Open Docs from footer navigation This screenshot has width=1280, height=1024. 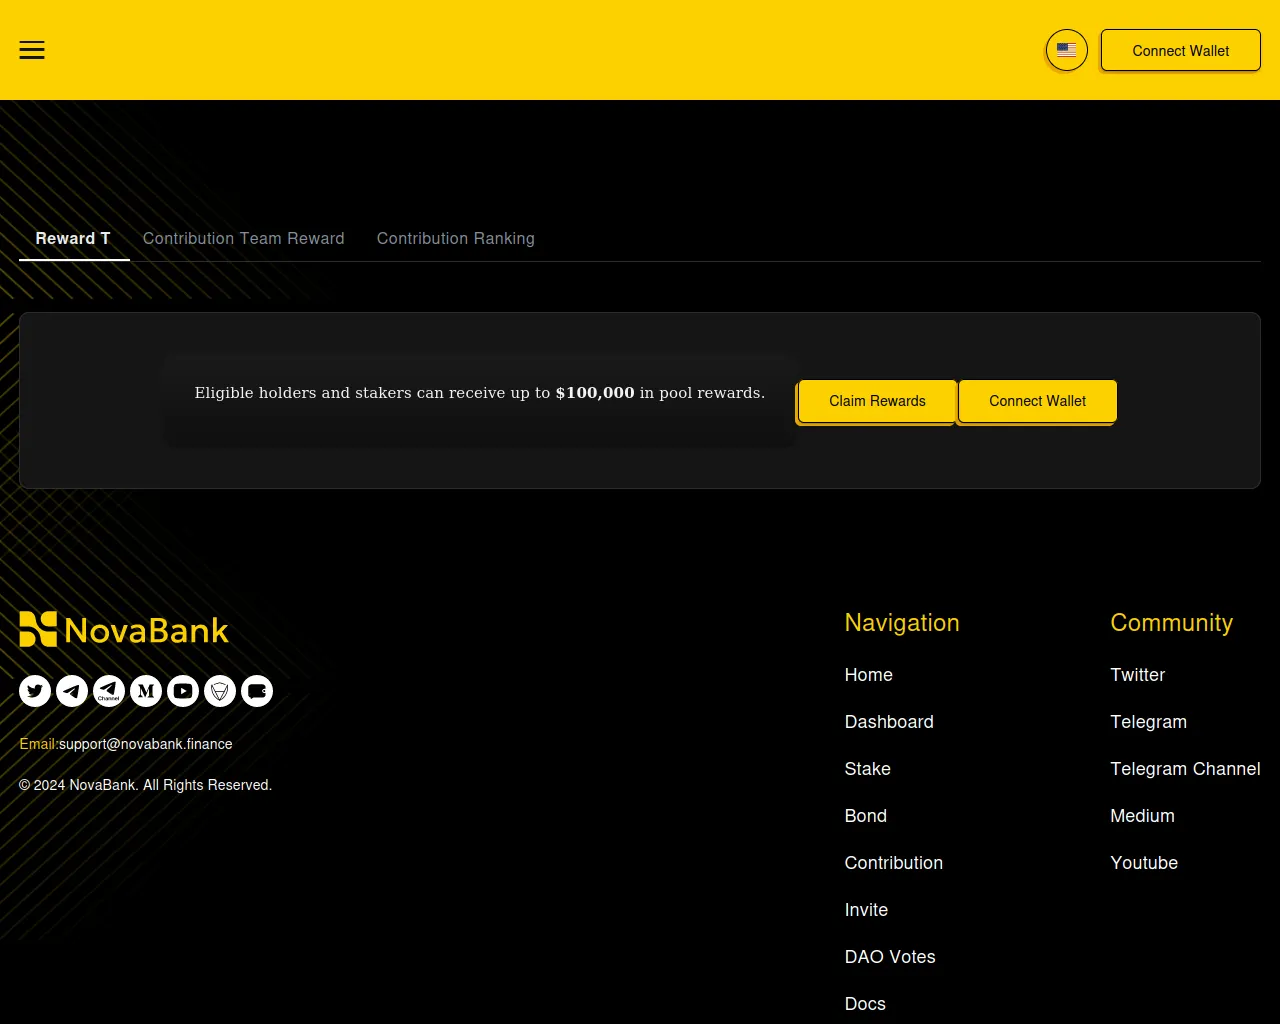pos(865,1004)
